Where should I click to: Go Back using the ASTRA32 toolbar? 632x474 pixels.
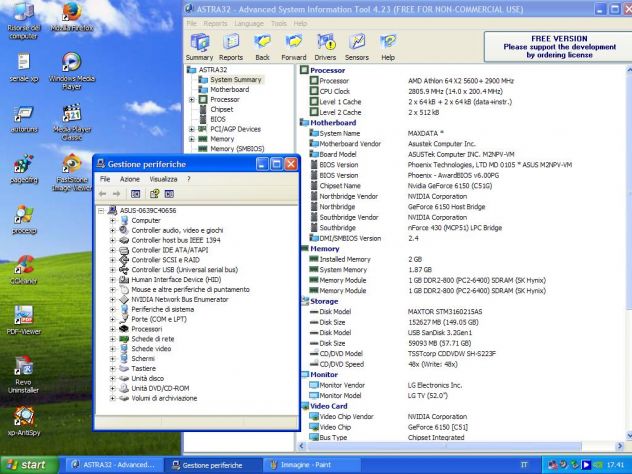(x=262, y=47)
